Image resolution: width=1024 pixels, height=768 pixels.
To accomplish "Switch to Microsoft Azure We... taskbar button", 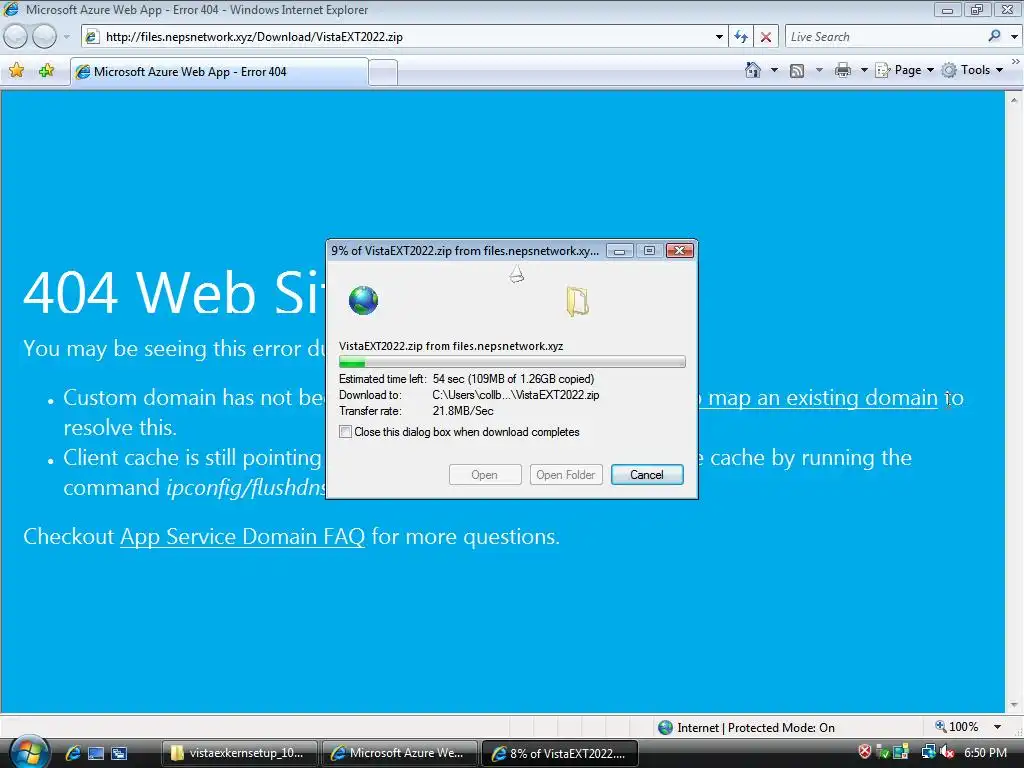I will (400, 753).
